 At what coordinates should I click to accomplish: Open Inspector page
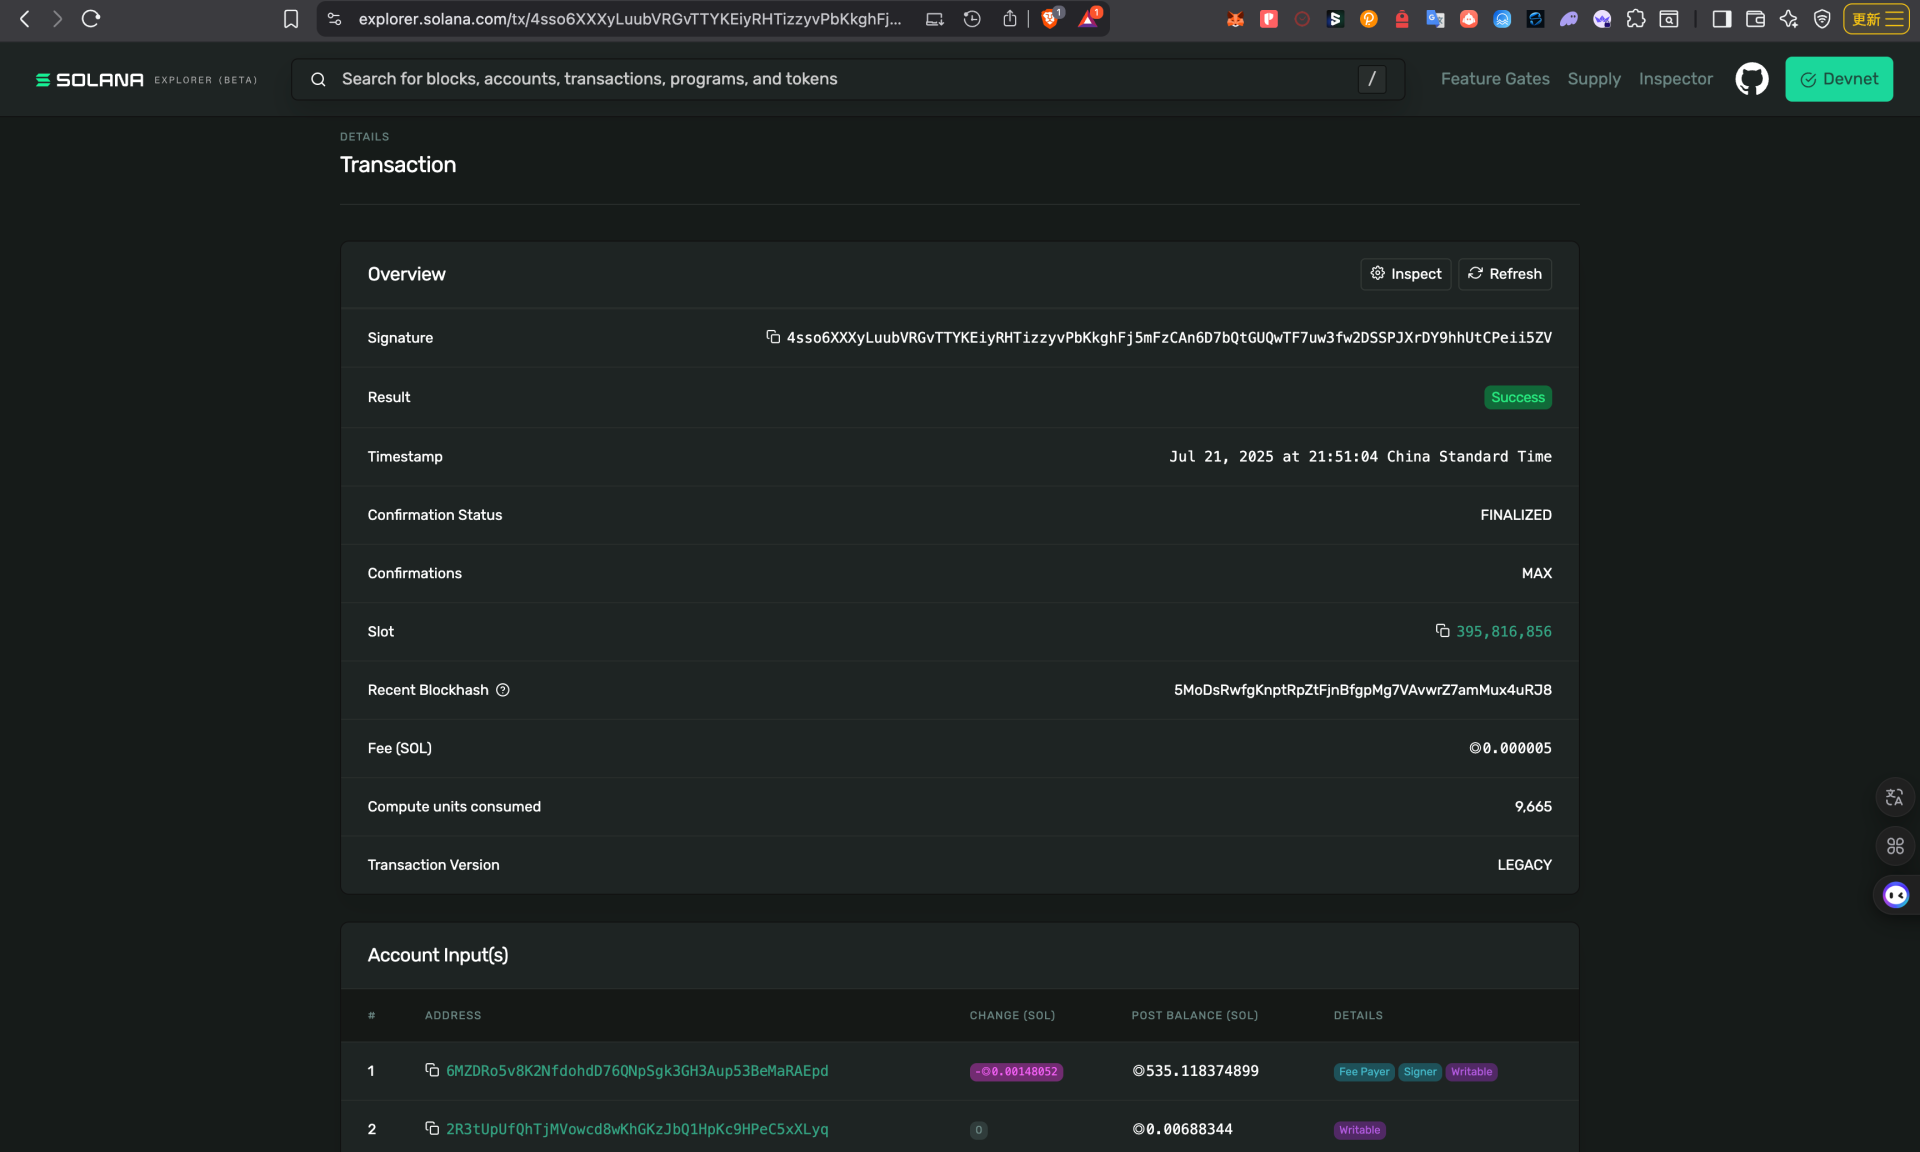pyautogui.click(x=1676, y=79)
